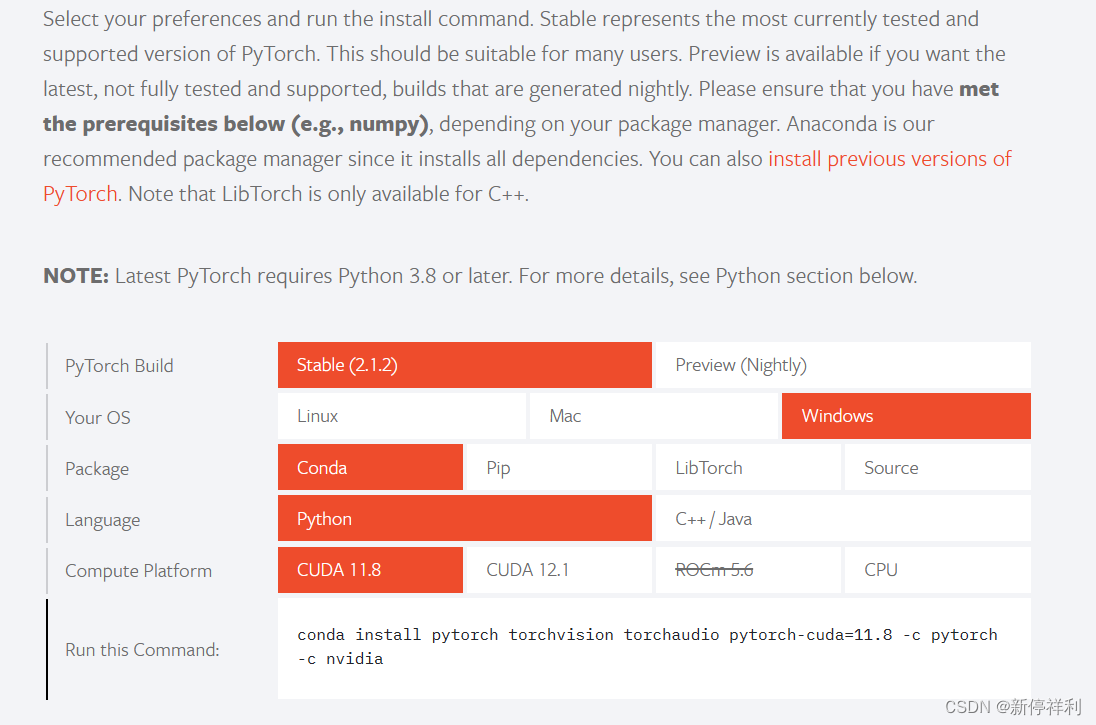This screenshot has height=725, width=1096.
Task: Select Linux as your OS
Action: pyautogui.click(x=401, y=416)
